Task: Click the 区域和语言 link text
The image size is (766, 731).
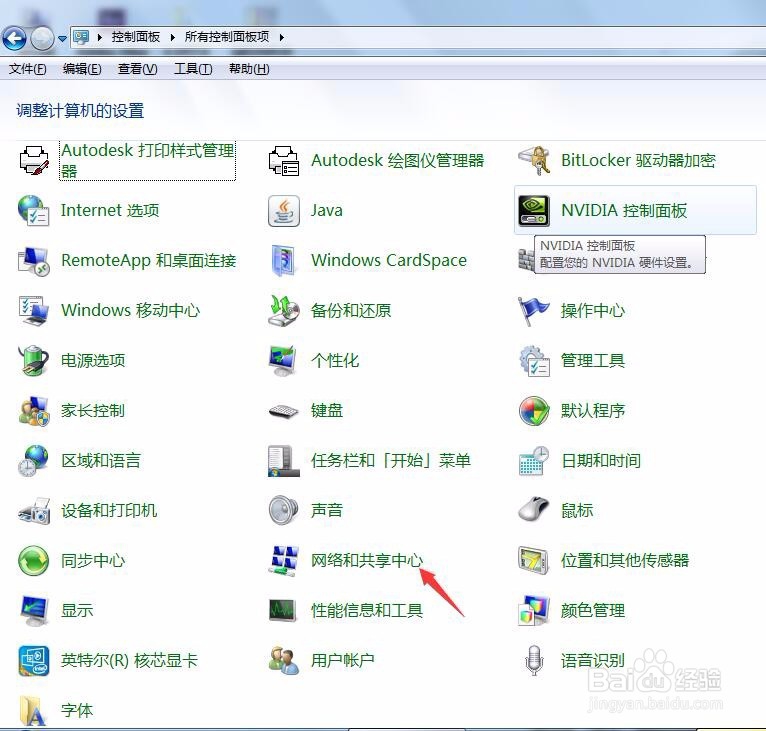Action: pos(101,460)
